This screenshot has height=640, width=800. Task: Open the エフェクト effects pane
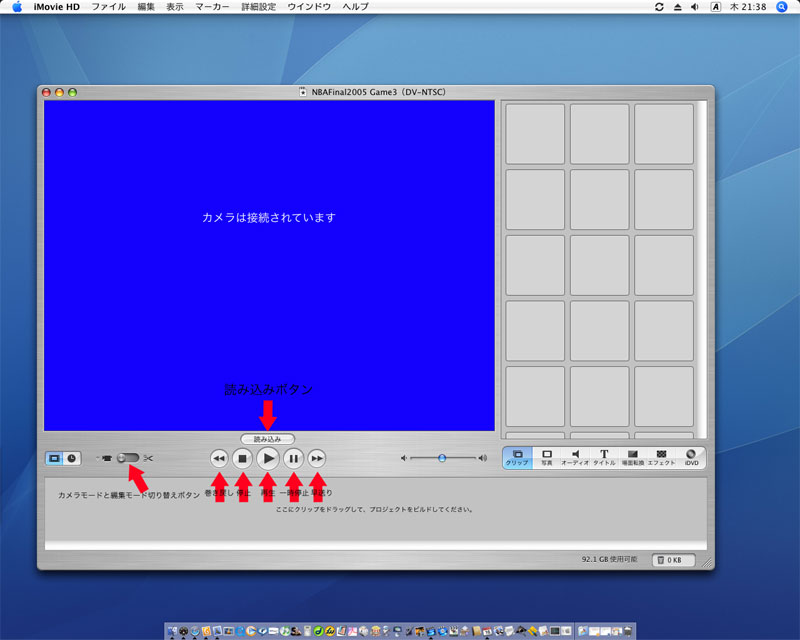[661, 458]
